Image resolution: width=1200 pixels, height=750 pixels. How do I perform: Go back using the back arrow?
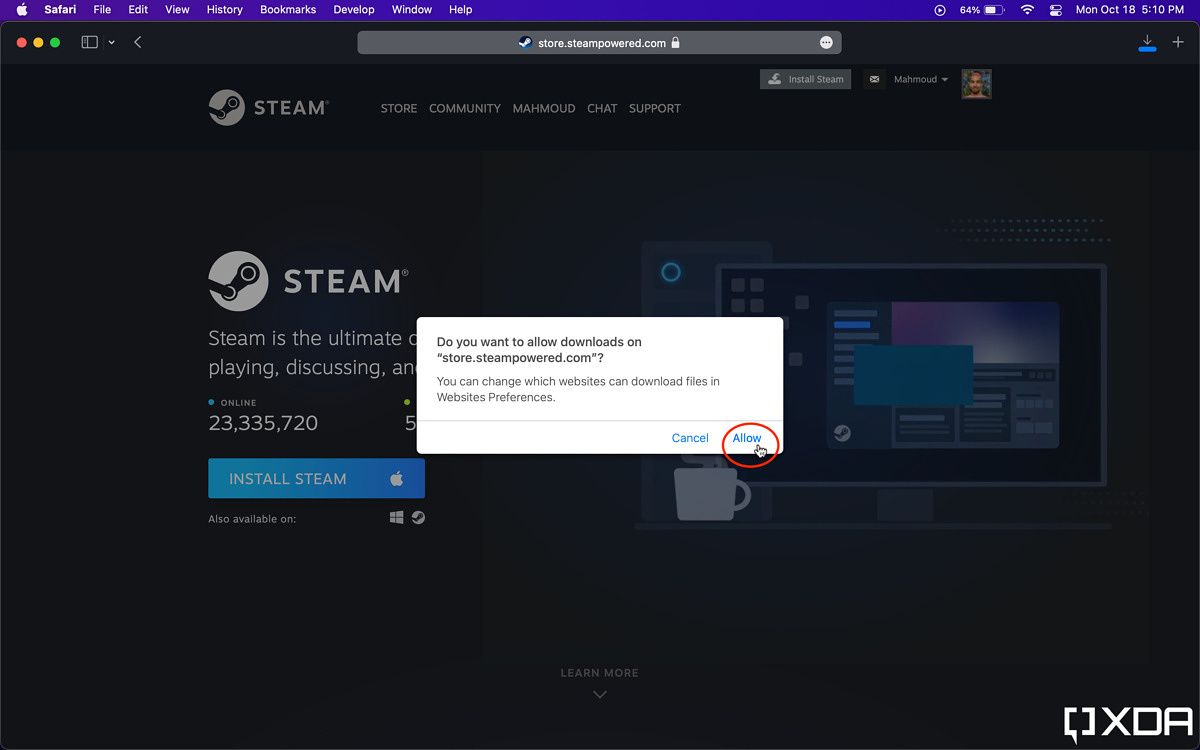[x=138, y=42]
